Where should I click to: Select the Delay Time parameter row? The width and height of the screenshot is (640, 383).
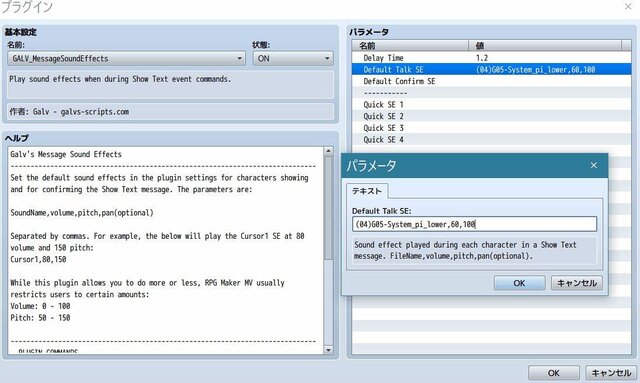tap(491, 58)
